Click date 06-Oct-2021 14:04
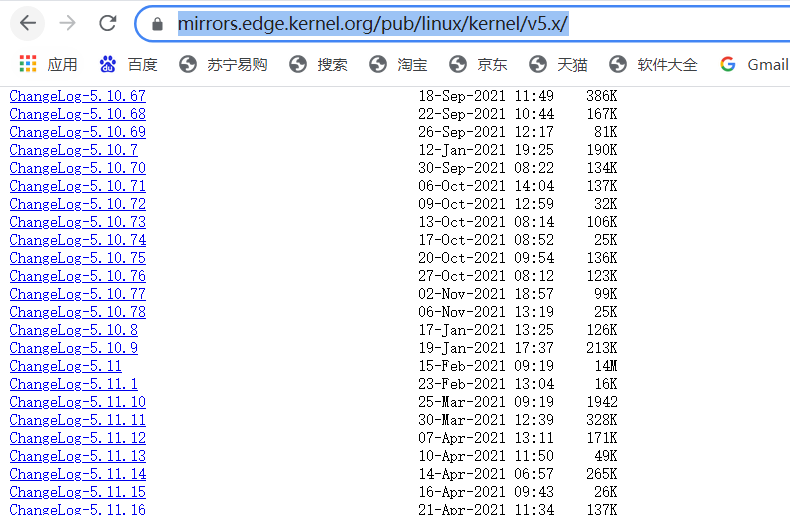This screenshot has width=790, height=515. coord(486,186)
